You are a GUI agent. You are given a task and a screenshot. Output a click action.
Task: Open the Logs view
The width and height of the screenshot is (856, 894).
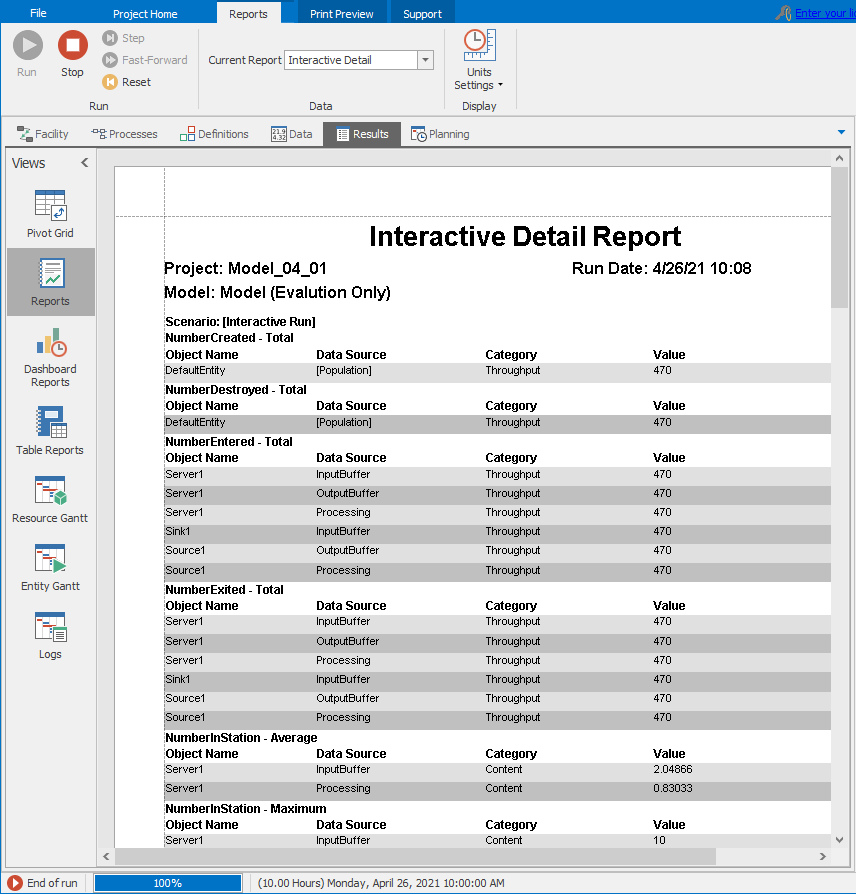tap(50, 635)
